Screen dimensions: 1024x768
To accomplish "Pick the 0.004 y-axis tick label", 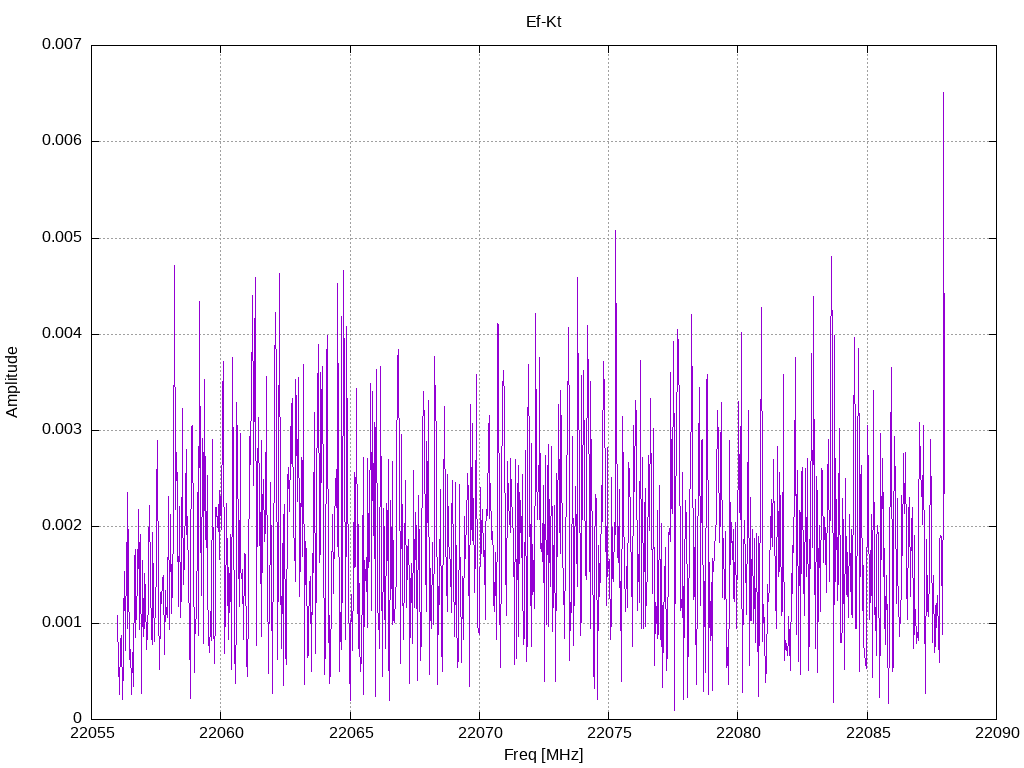I will pyautogui.click(x=61, y=334).
